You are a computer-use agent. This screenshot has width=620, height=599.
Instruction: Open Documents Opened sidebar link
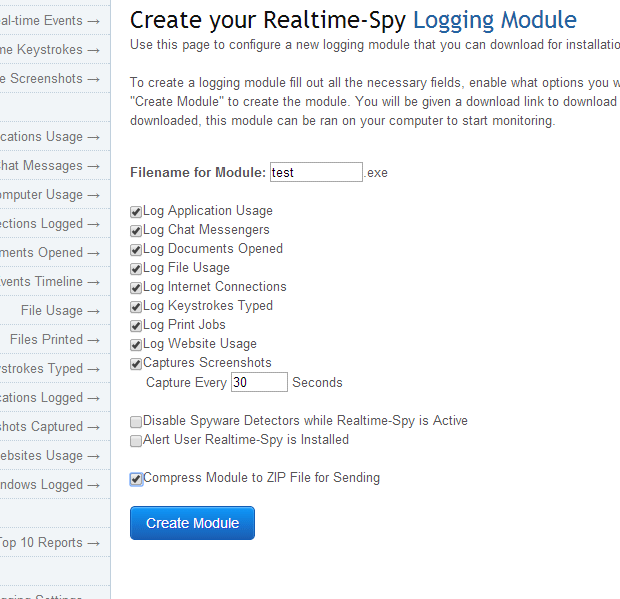pos(50,253)
